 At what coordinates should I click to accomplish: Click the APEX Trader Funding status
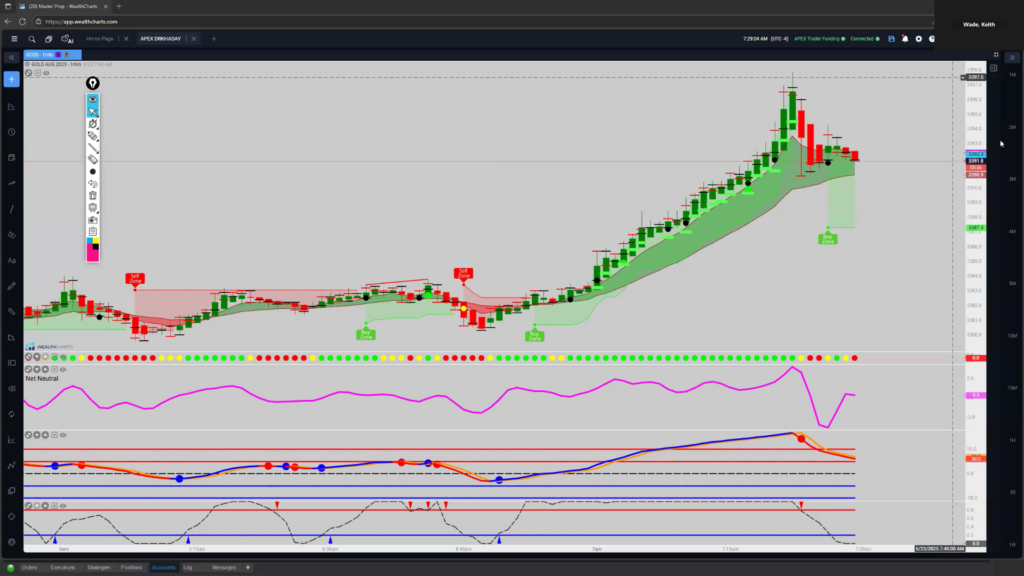click(820, 39)
